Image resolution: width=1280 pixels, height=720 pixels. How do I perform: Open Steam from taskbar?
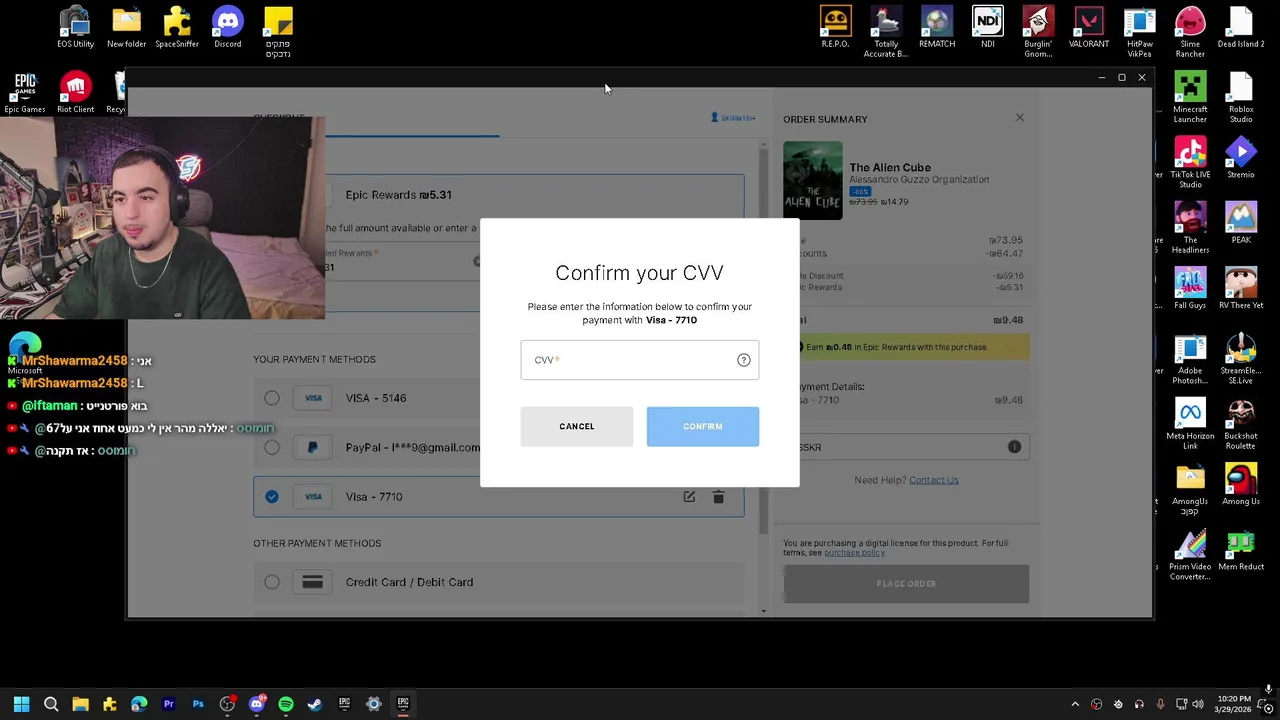click(x=315, y=704)
